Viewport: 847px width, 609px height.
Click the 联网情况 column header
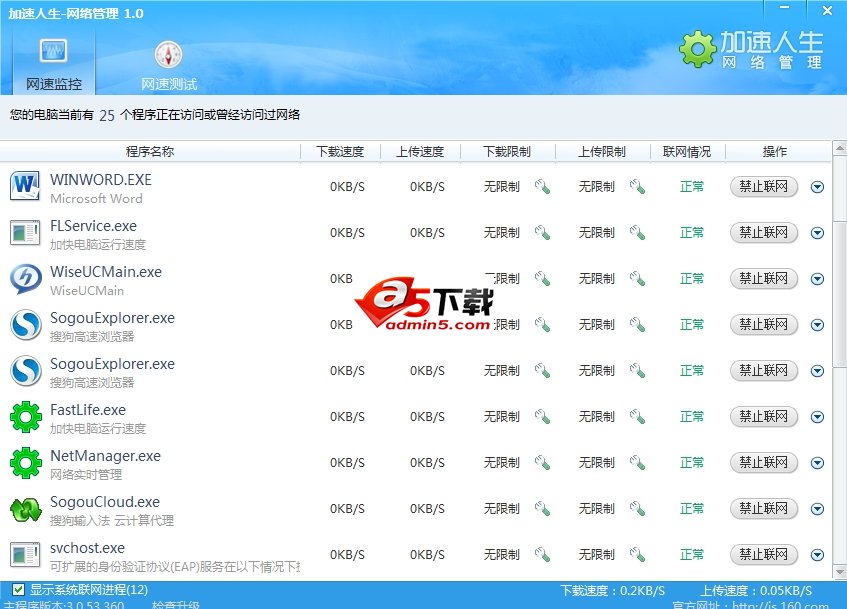coord(687,152)
